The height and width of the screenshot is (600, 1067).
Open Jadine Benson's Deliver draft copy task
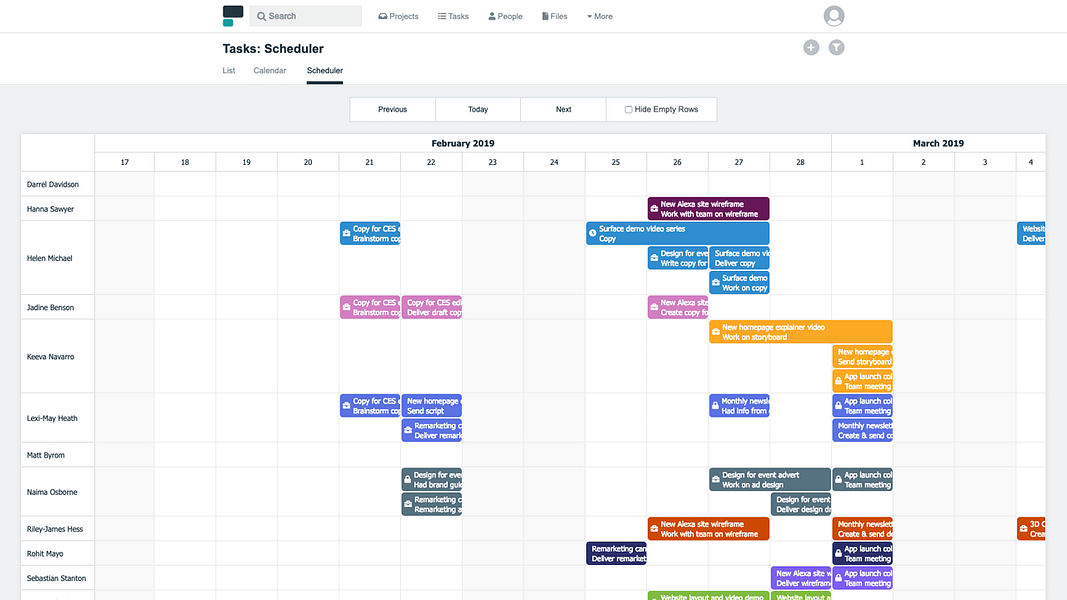[x=431, y=307]
